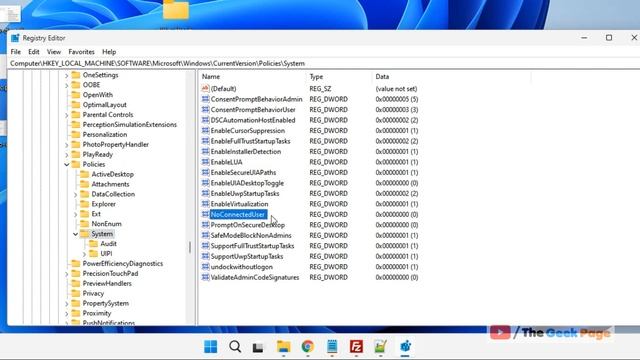The height and width of the screenshot is (360, 640).
Task: Open FileZilla from taskbar
Action: tap(356, 347)
